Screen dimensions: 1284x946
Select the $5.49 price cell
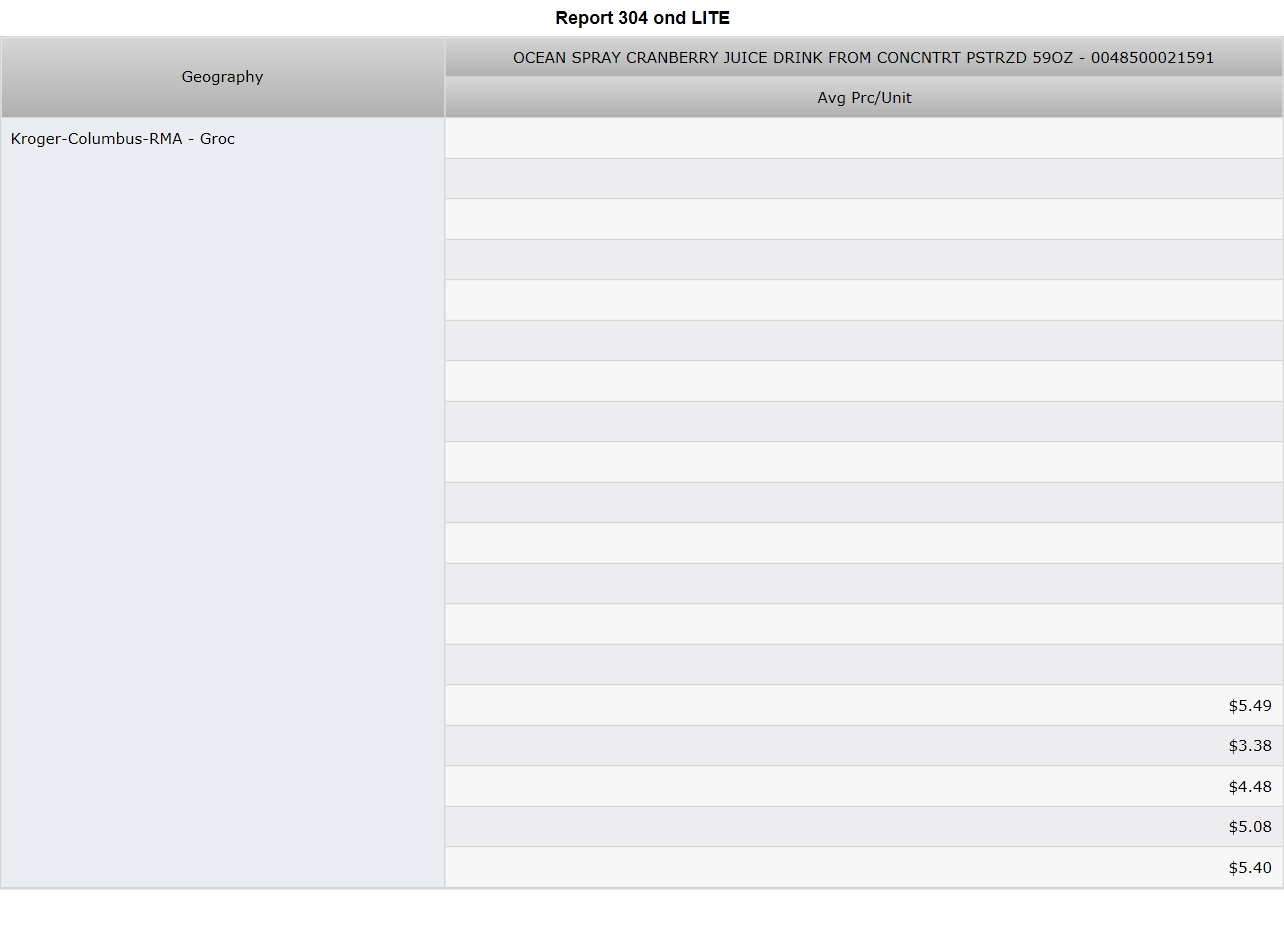coord(864,705)
